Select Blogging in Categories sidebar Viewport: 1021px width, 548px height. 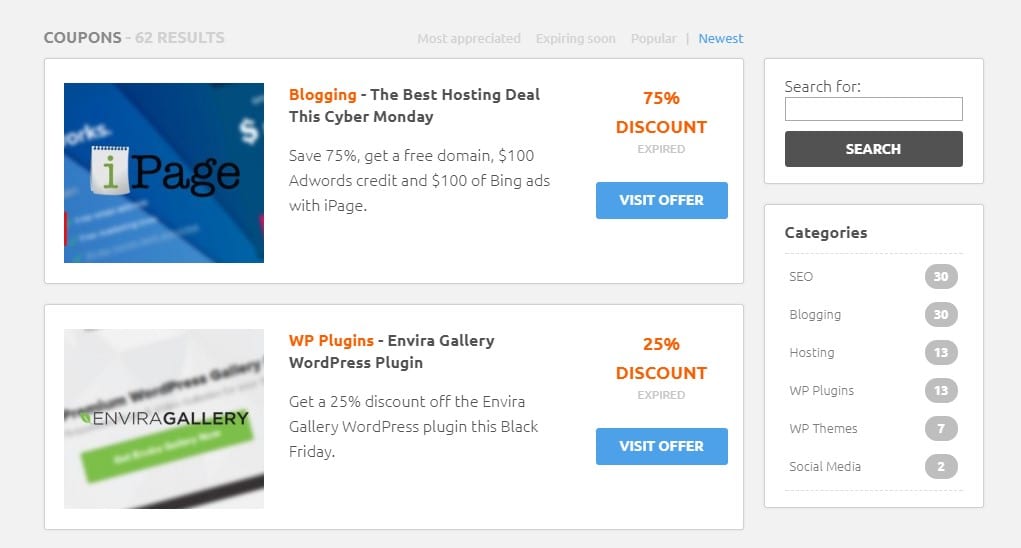coord(815,315)
